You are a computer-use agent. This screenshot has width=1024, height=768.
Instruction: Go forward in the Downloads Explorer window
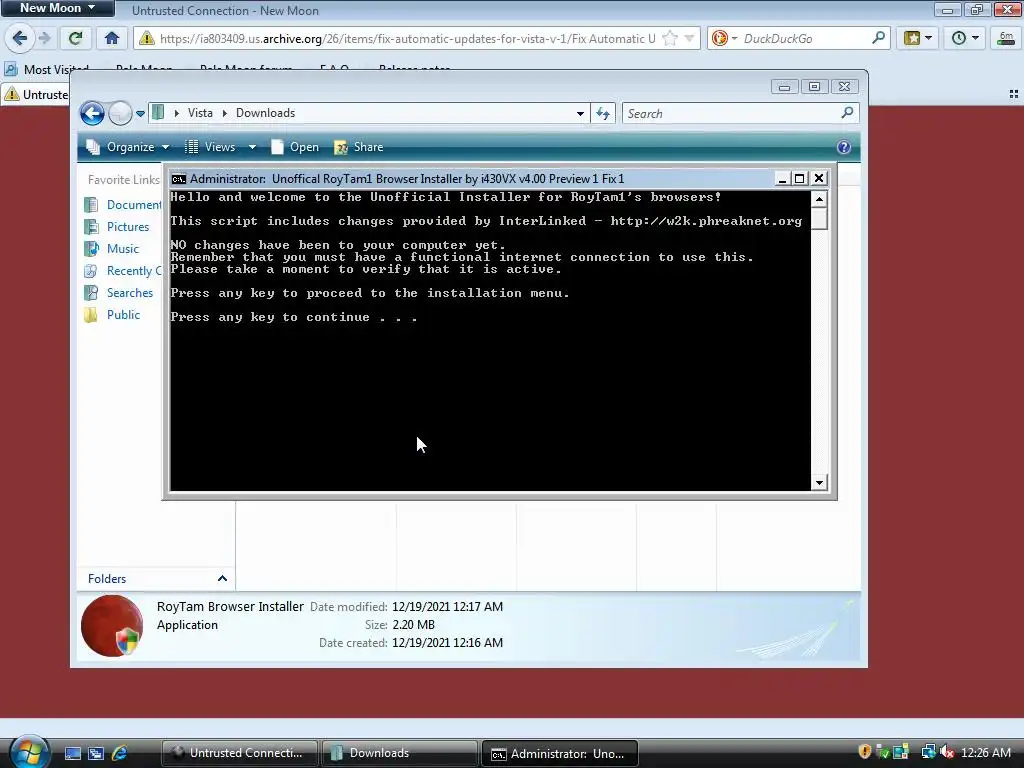[120, 114]
